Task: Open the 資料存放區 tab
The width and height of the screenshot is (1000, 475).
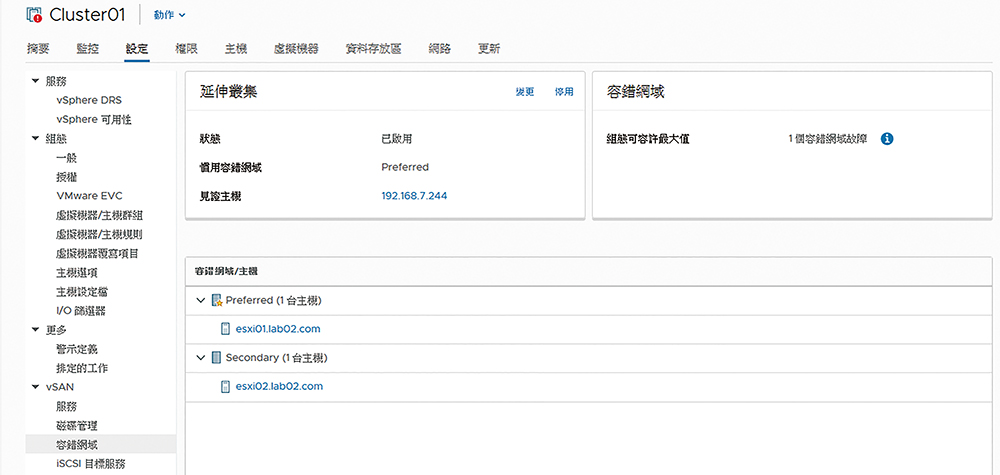Action: point(372,48)
